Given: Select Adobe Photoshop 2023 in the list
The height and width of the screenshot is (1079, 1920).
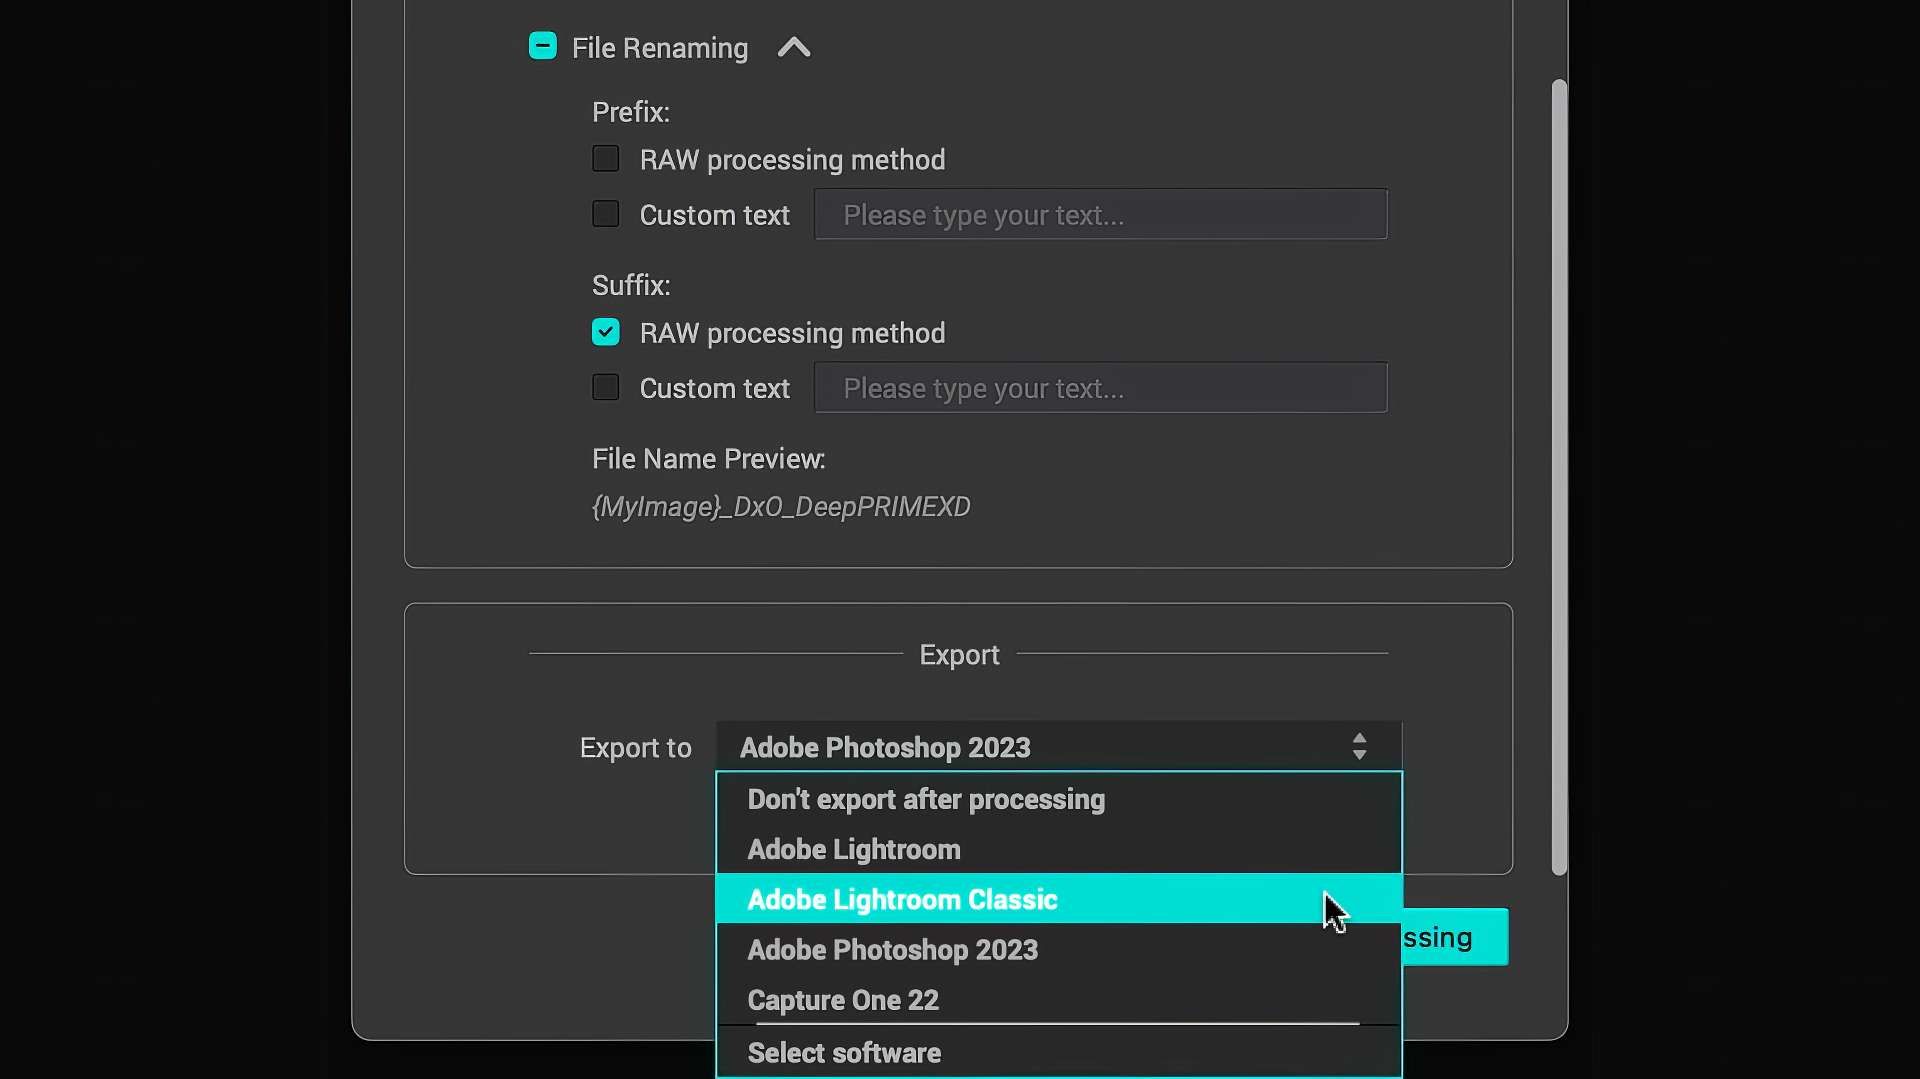Looking at the screenshot, I should [x=892, y=949].
